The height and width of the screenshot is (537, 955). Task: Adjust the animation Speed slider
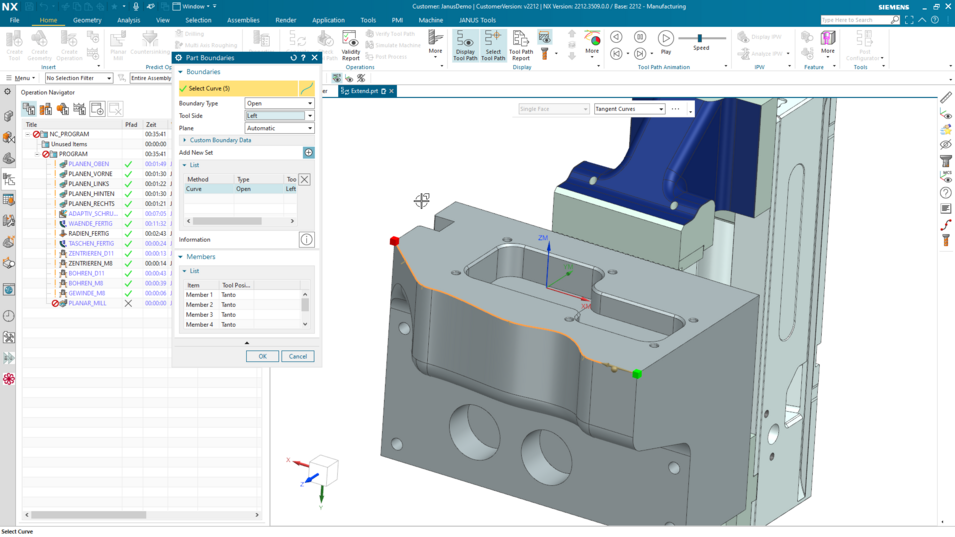[699, 38]
